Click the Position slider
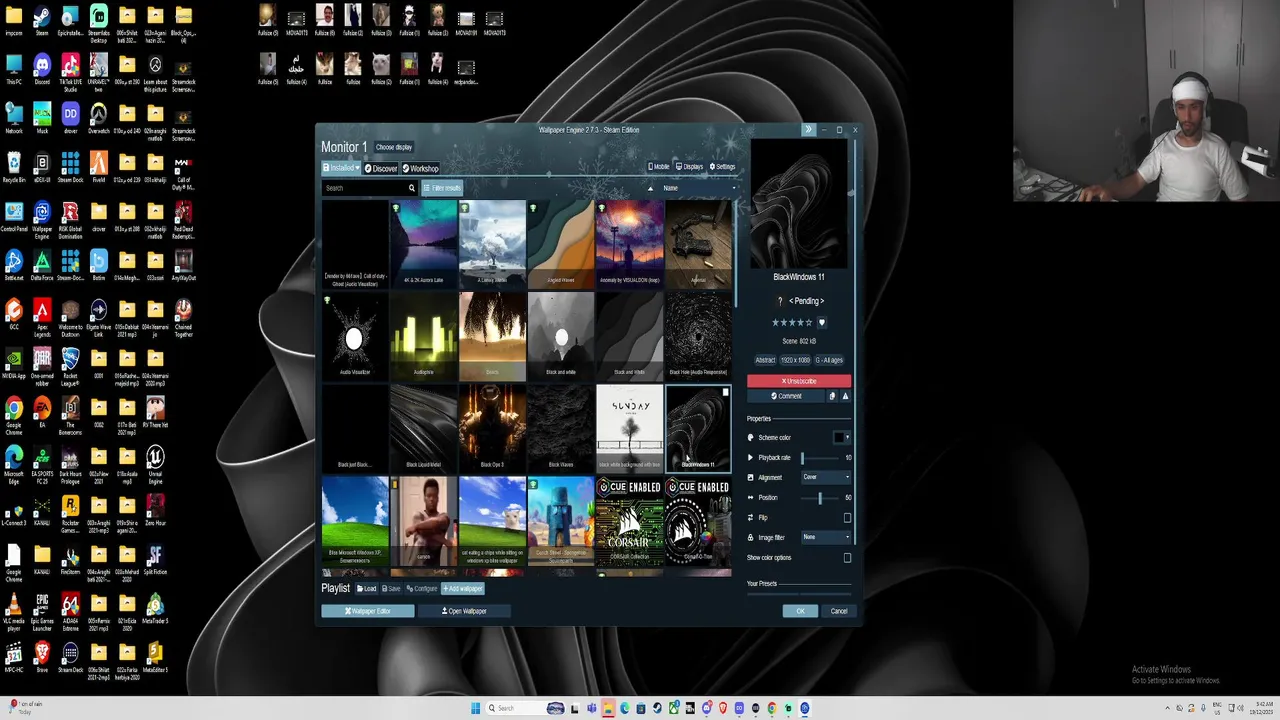This screenshot has height=720, width=1280. point(818,497)
